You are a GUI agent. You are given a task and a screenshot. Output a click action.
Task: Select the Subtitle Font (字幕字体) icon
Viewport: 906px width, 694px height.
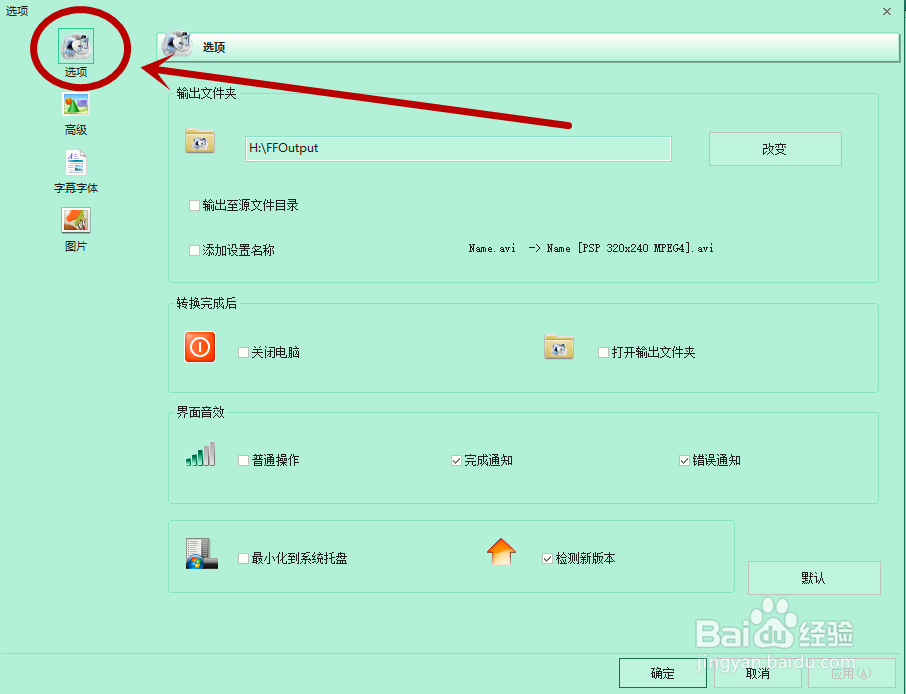click(75, 164)
